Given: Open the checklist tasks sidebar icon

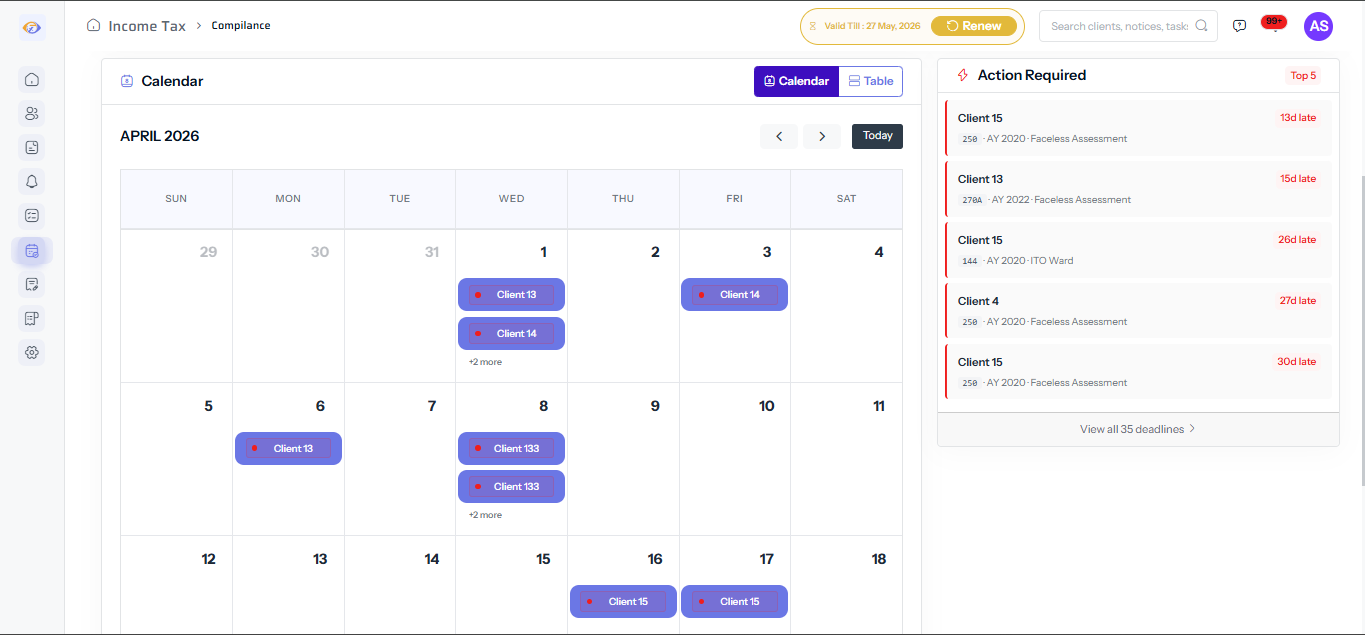Looking at the screenshot, I should point(32,215).
